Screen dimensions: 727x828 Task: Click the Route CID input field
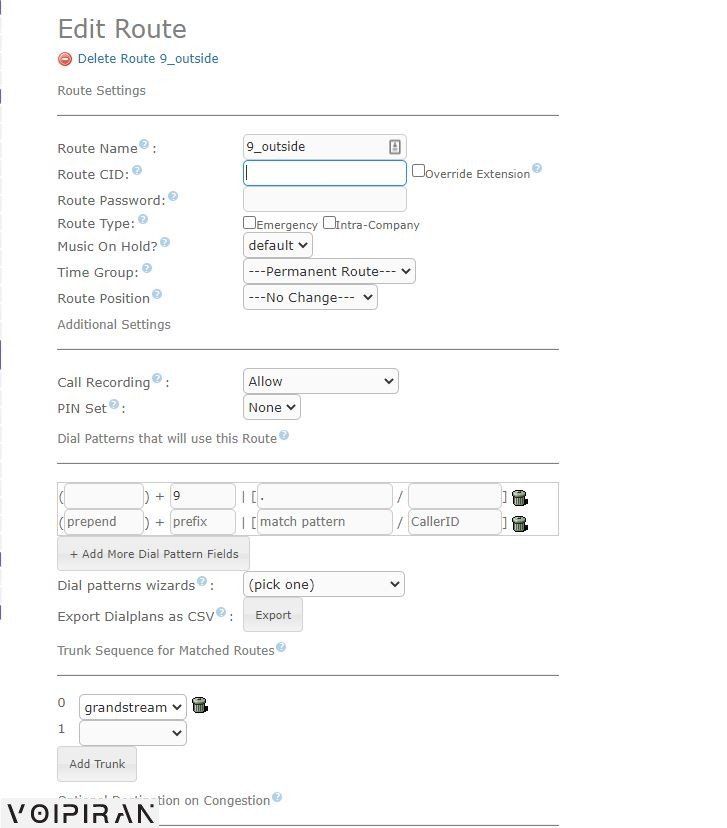325,173
